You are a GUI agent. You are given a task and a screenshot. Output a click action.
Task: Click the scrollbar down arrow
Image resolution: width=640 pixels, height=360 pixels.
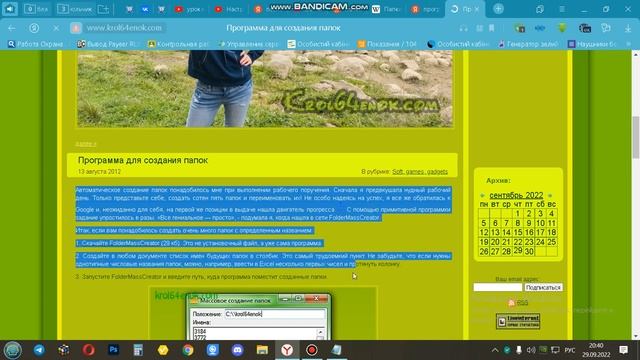(x=636, y=337)
